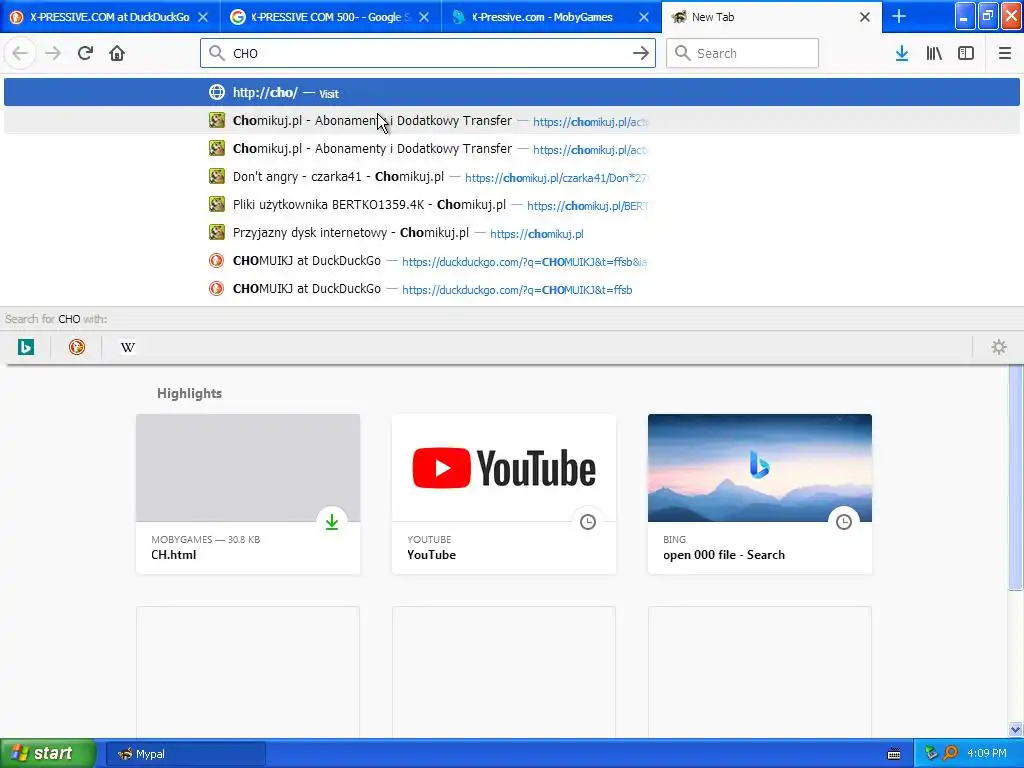Viewport: 1024px width, 768px height.
Task: Close the New Tab tab
Action: coord(865,17)
